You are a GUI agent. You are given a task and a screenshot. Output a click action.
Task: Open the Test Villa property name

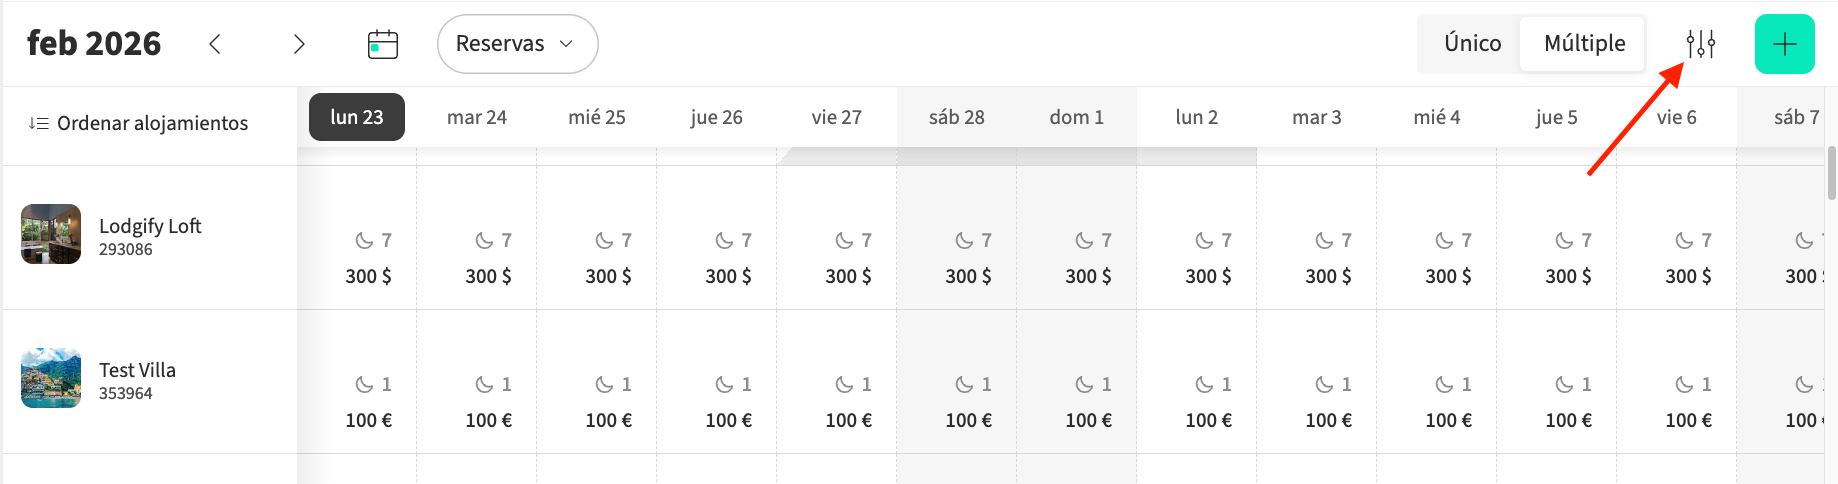[x=137, y=370]
